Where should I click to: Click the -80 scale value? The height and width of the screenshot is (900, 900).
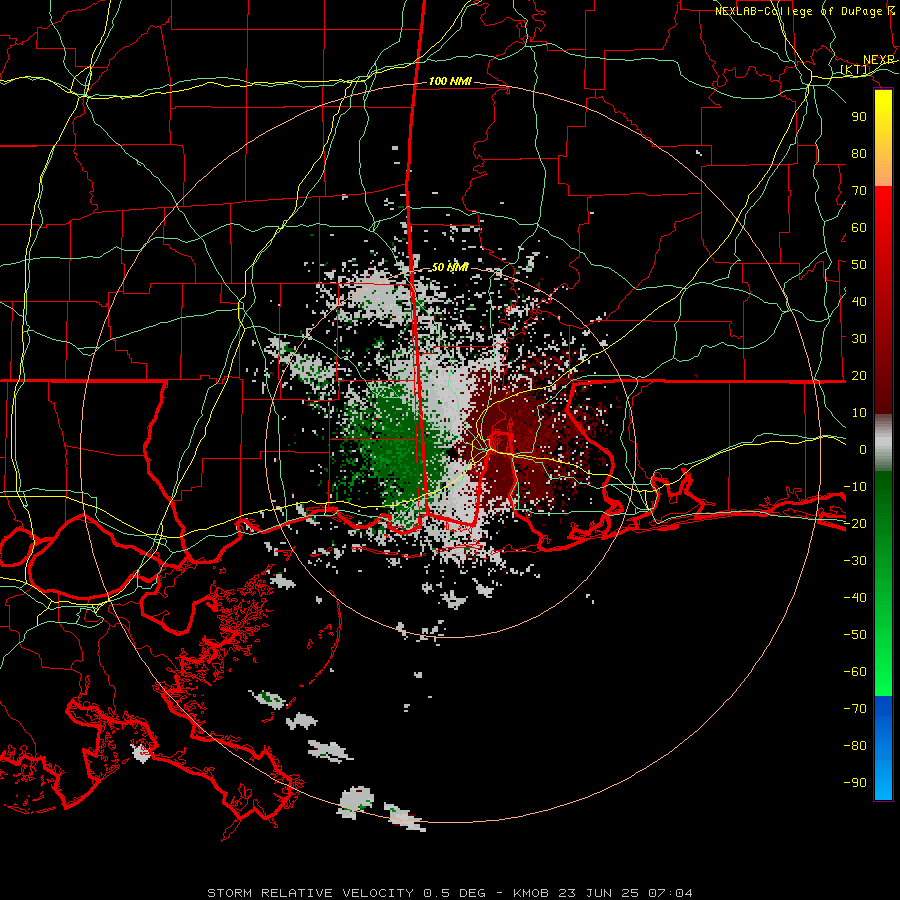(x=855, y=746)
